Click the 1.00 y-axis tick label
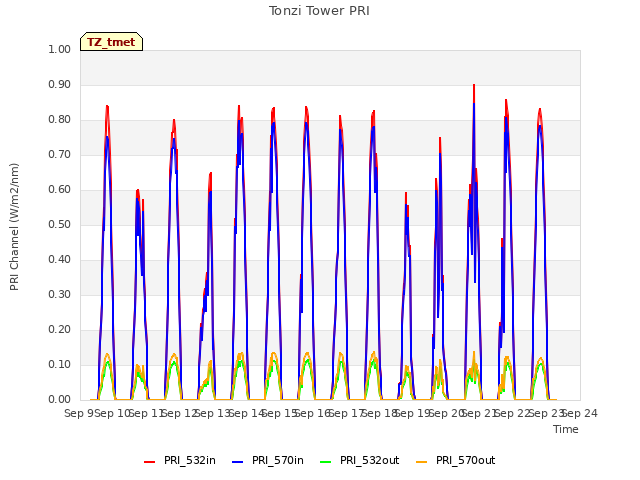The image size is (640, 480). 60,49
